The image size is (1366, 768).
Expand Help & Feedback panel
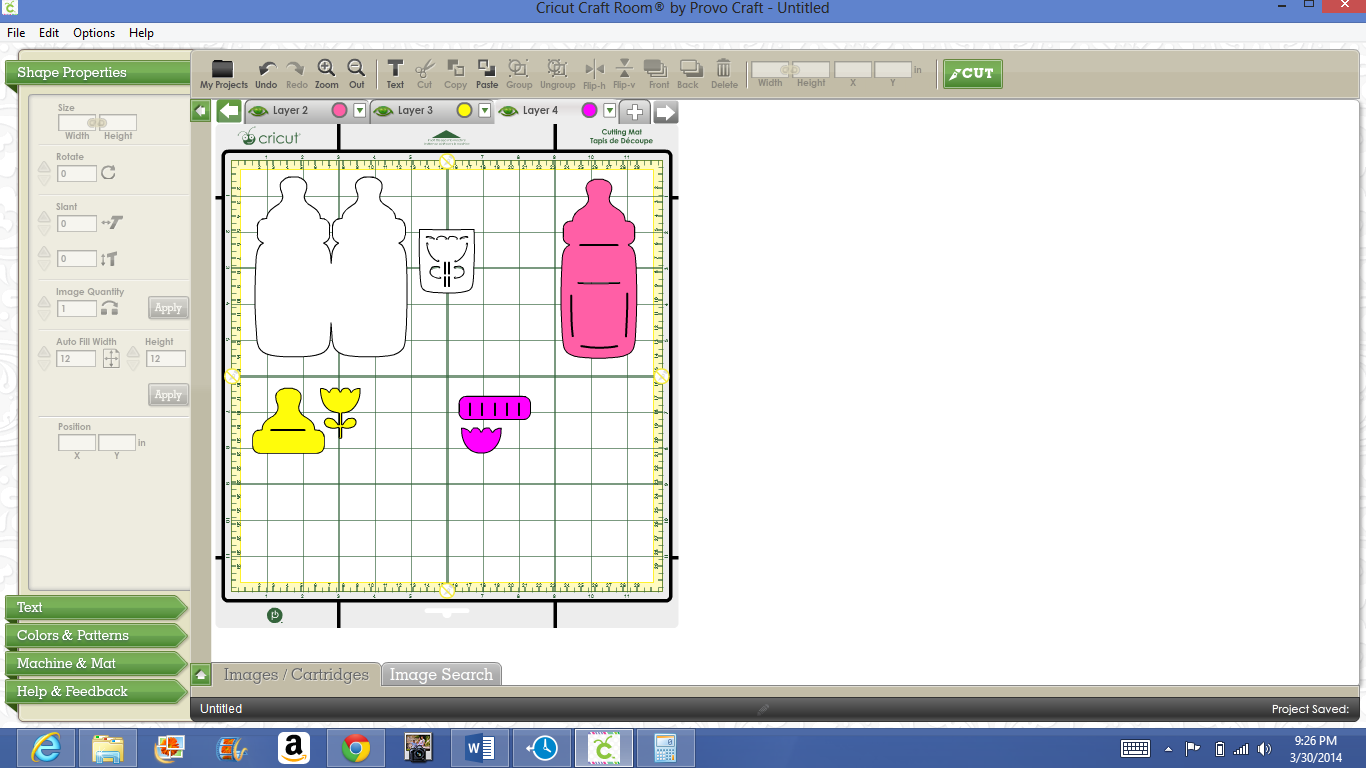(97, 691)
